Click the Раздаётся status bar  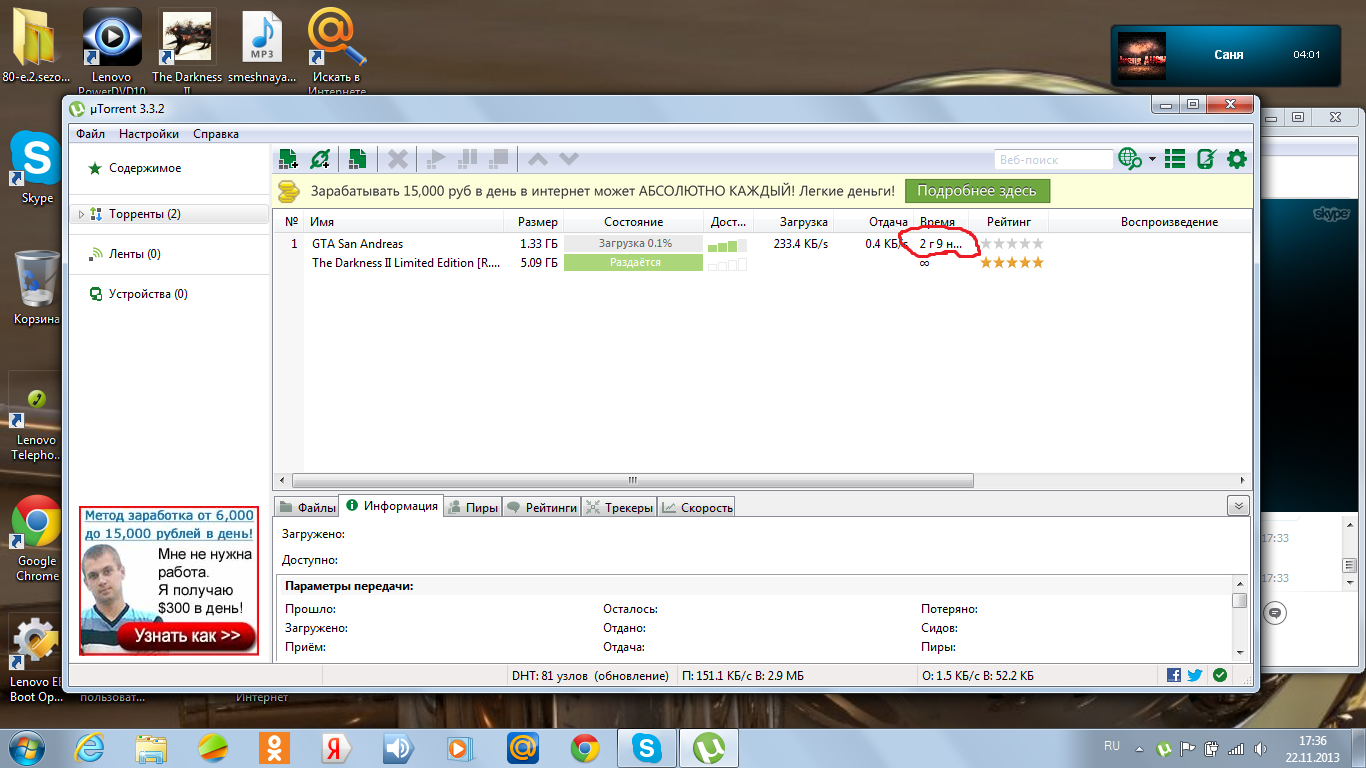(x=634, y=262)
